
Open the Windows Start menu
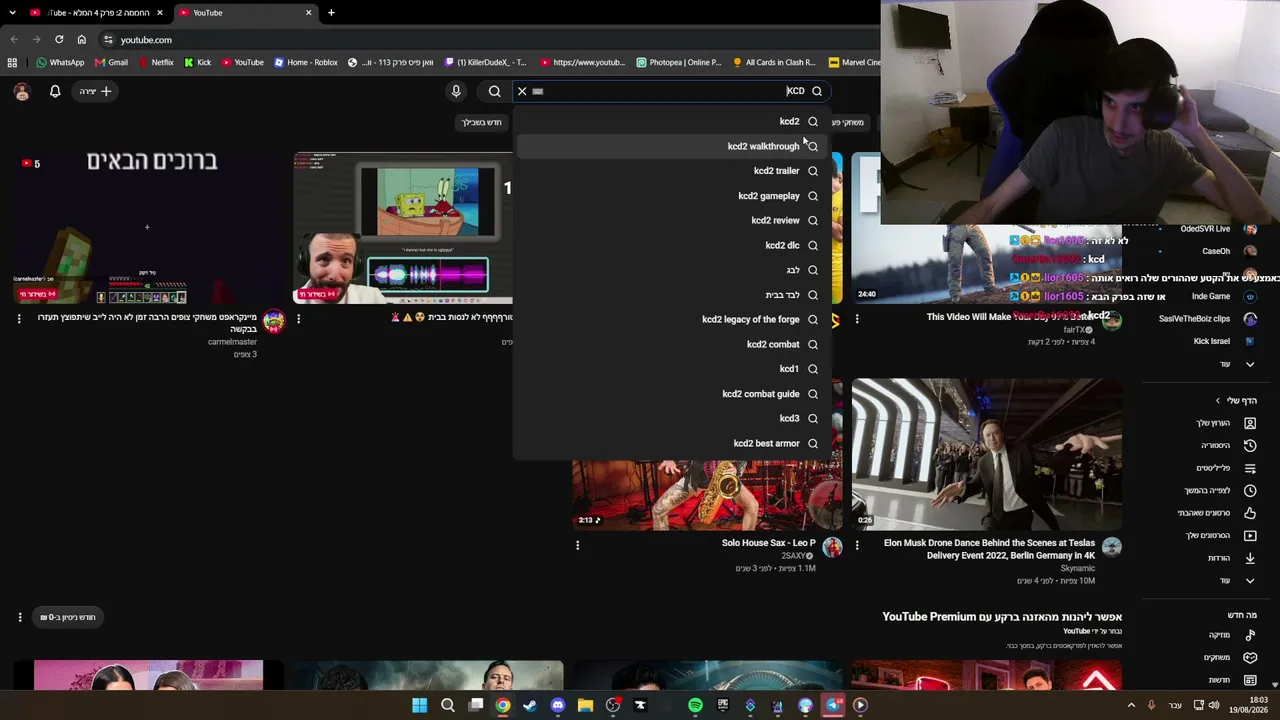click(420, 706)
